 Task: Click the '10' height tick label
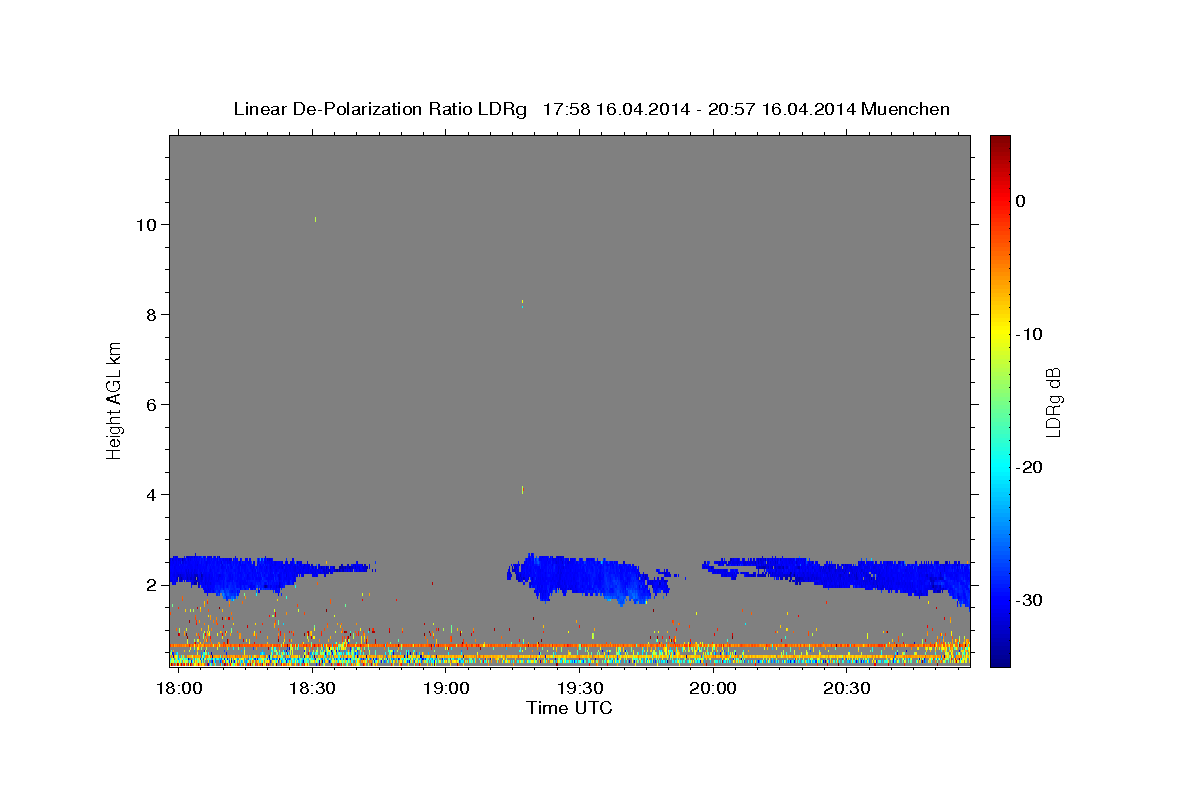[145, 224]
